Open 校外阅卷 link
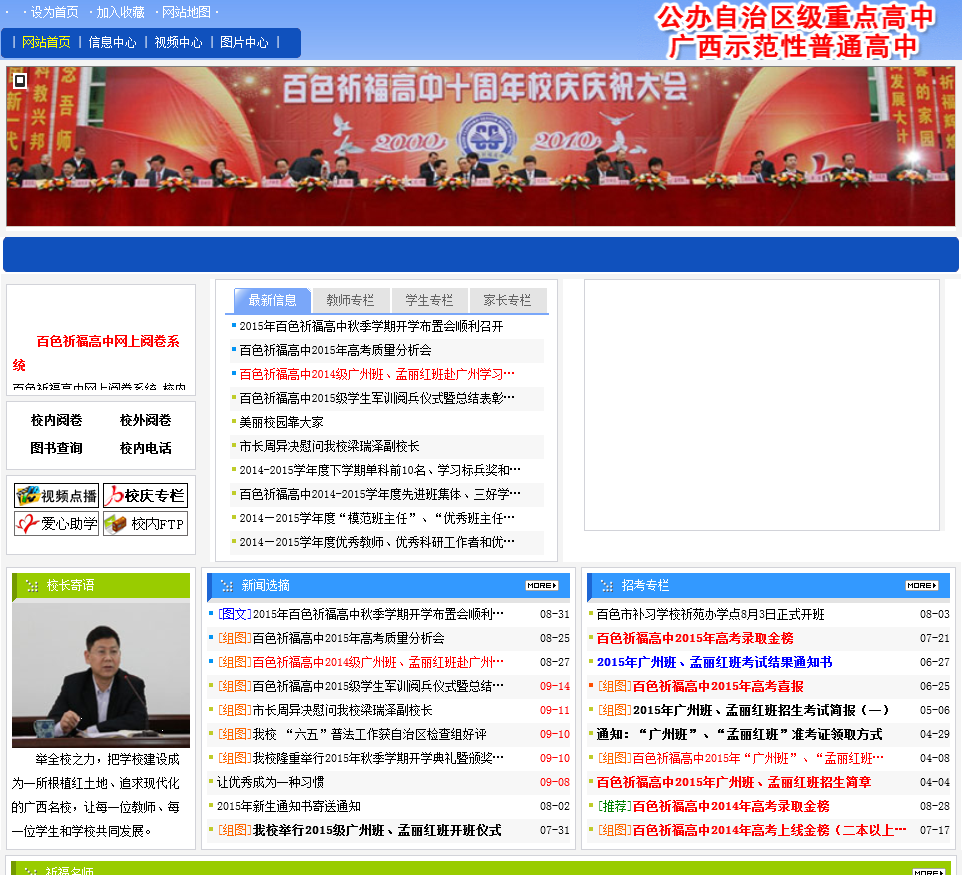Viewport: 962px width, 875px height. pos(145,420)
